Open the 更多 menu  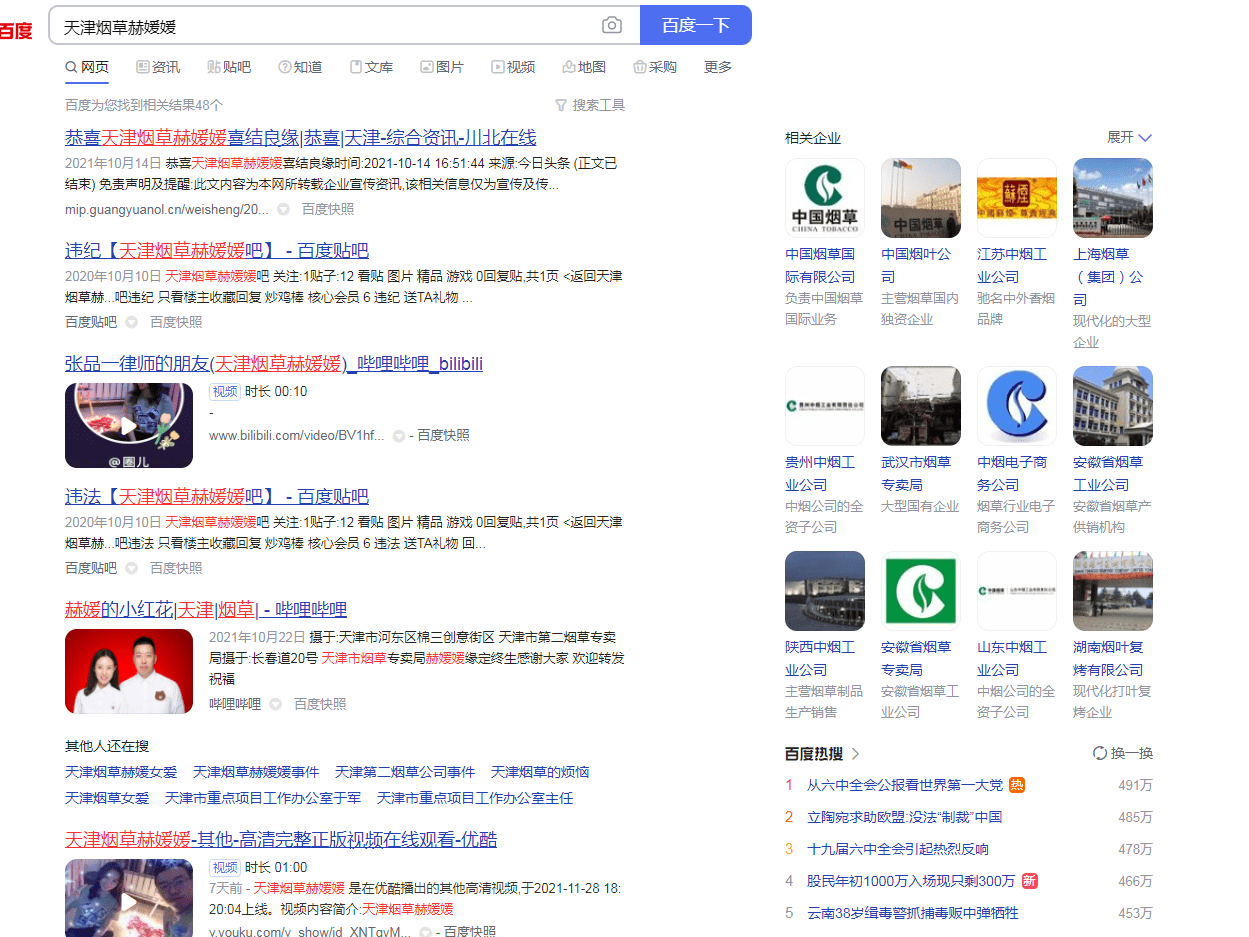coord(718,67)
